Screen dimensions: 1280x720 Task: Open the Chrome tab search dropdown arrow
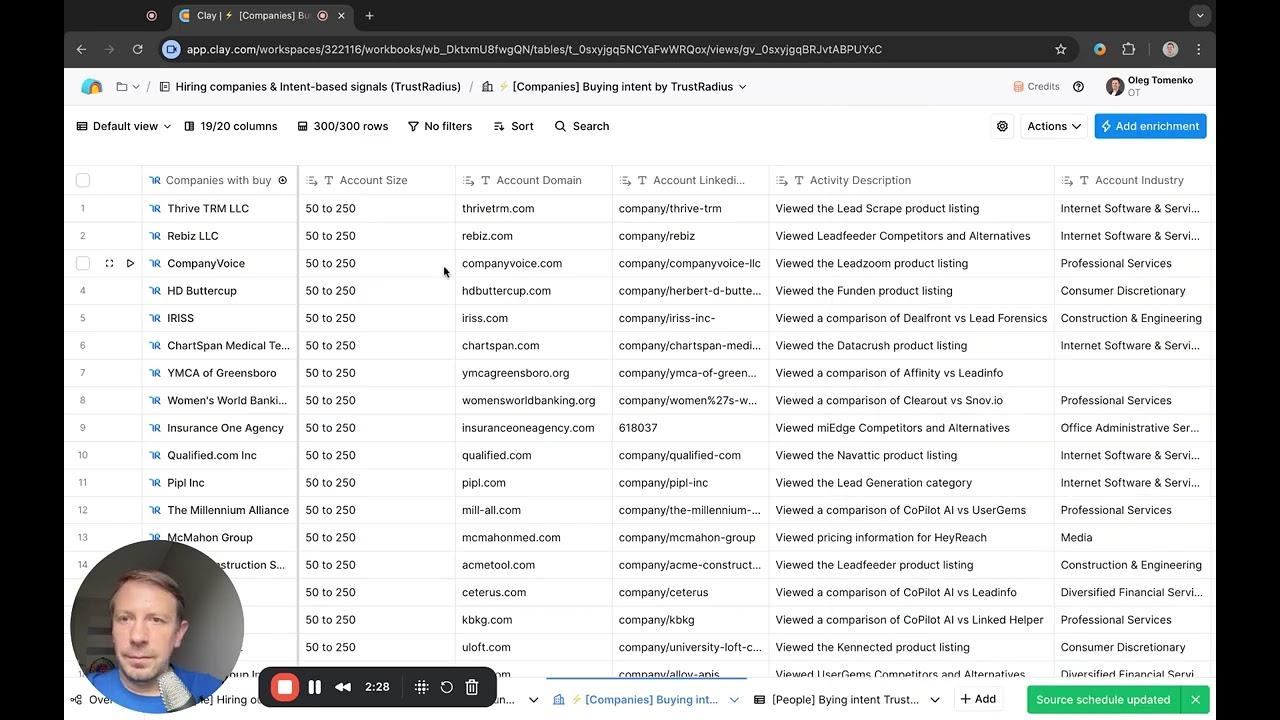coord(1199,15)
